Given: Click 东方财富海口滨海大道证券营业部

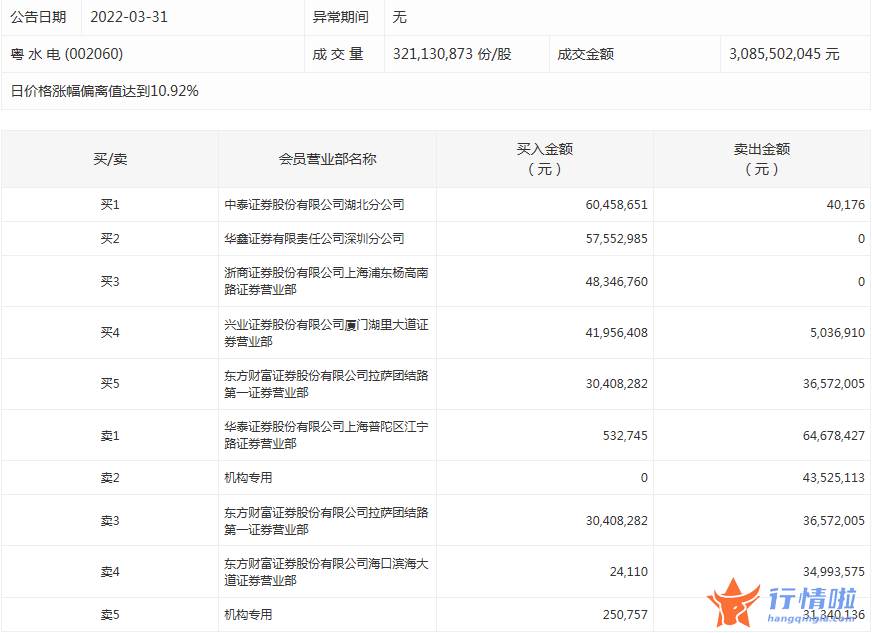Looking at the screenshot, I should (326, 572).
